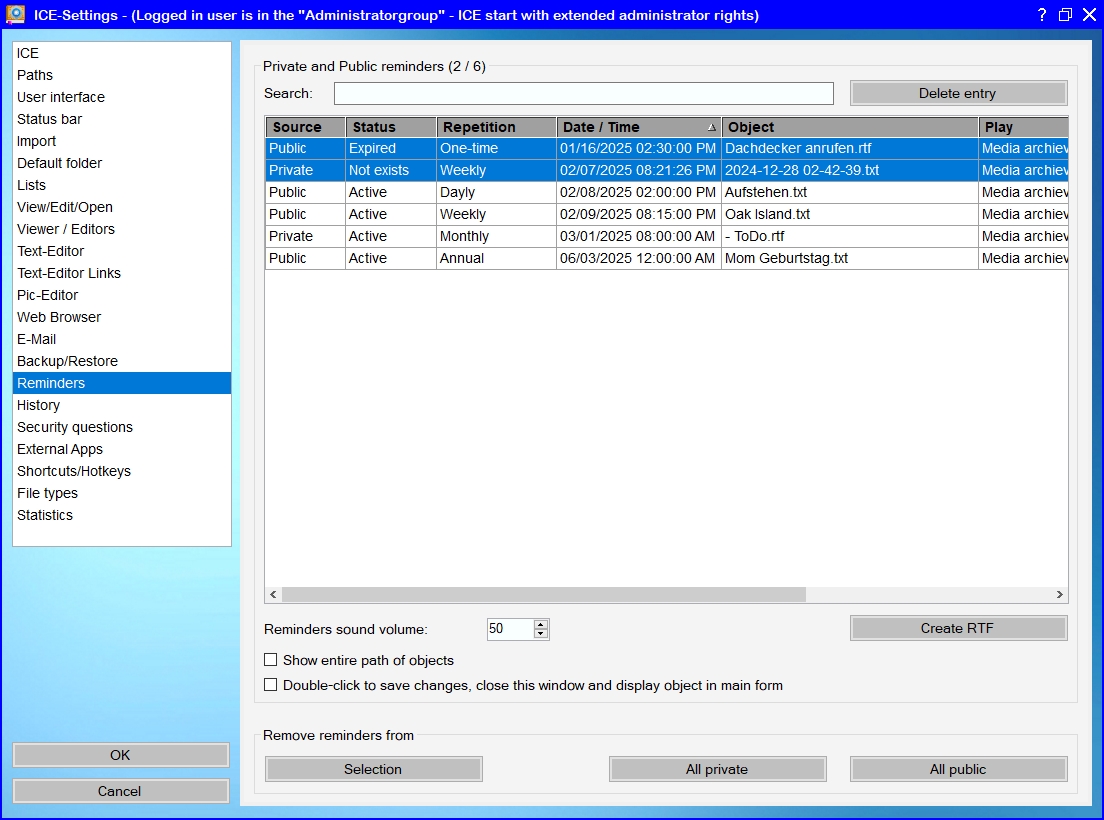Click in the Search input field
Viewport: 1104px width, 820px height.
pyautogui.click(x=583, y=93)
